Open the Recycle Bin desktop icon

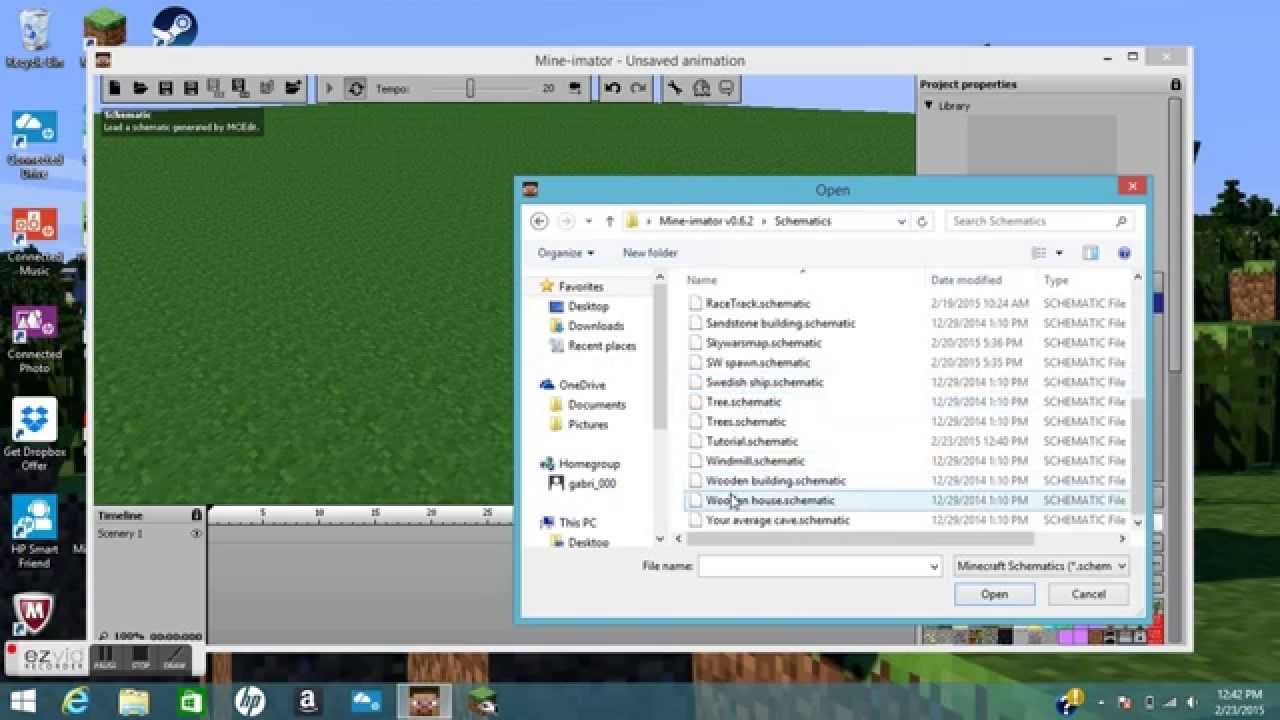click(34, 38)
